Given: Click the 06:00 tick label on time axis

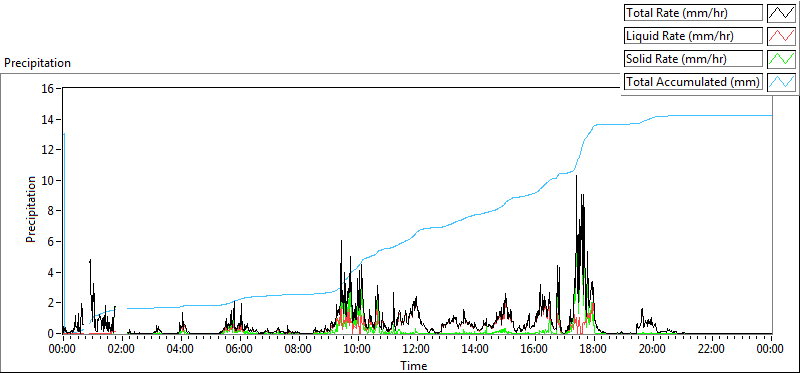Looking at the screenshot, I should click(x=239, y=349).
